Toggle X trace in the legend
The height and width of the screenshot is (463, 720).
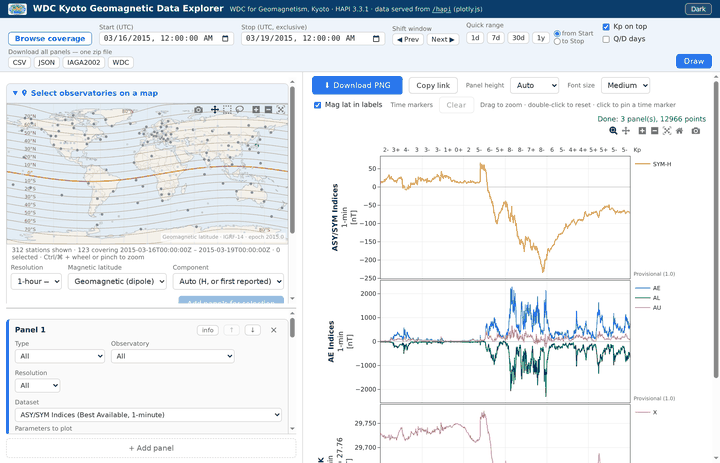tap(646, 412)
